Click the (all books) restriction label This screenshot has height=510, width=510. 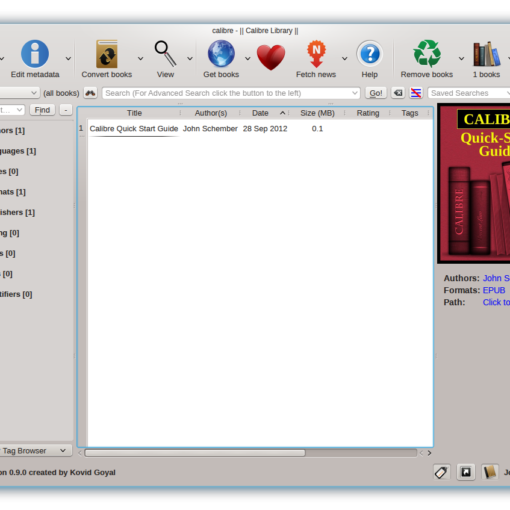61,93
